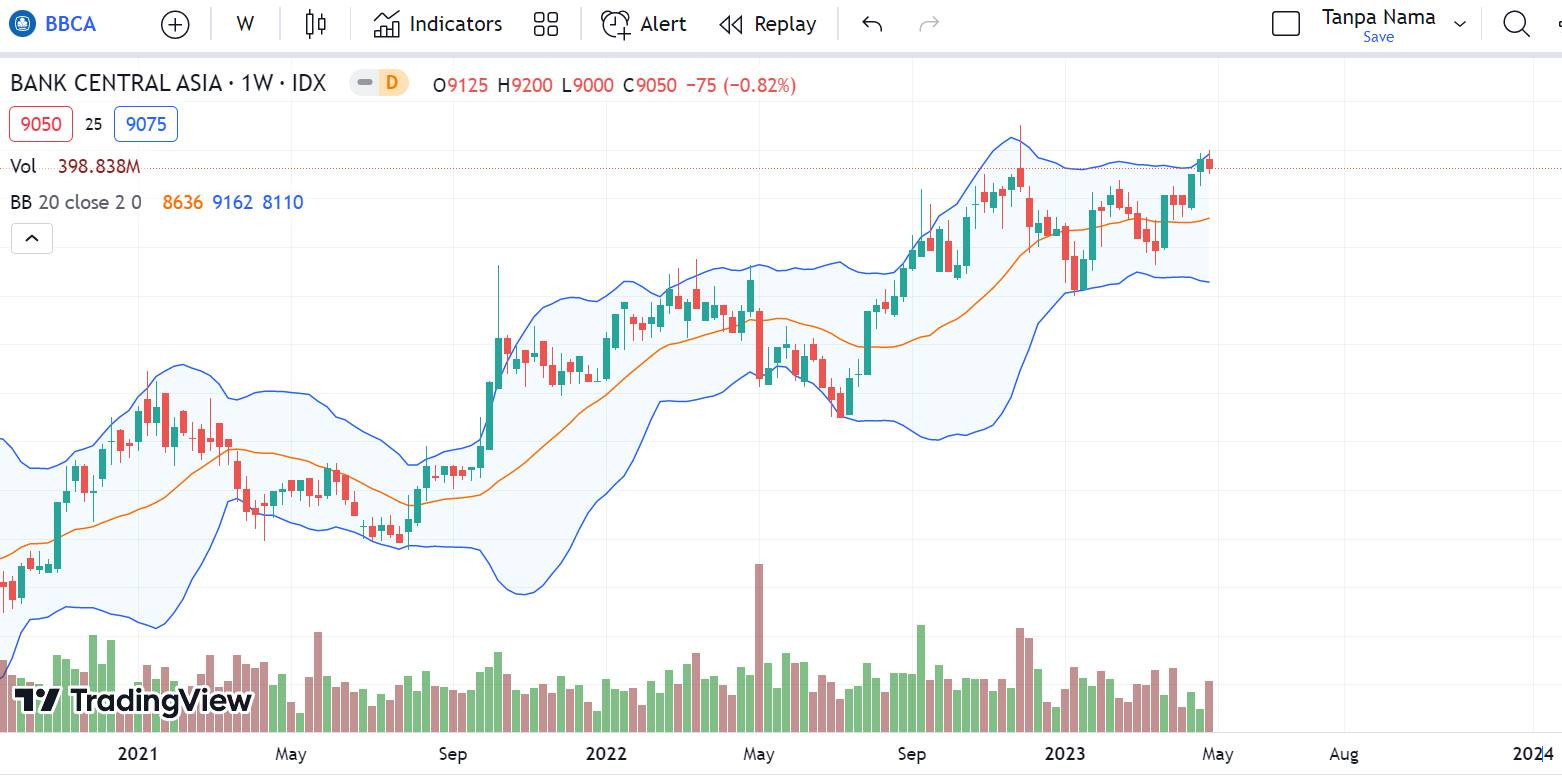1562x781 pixels.
Task: Toggle the D daily badge next to symbol
Action: 393,84
